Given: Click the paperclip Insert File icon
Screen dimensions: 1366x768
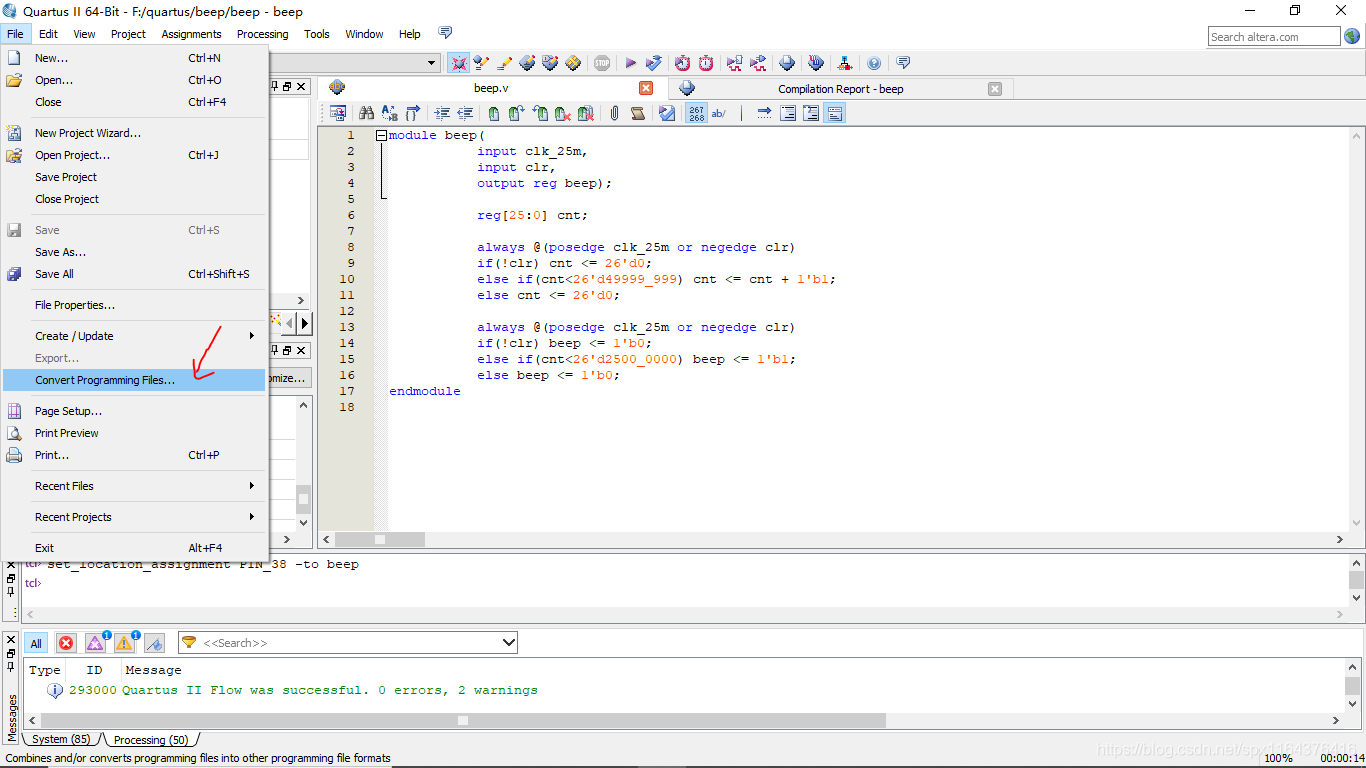Looking at the screenshot, I should point(614,114).
